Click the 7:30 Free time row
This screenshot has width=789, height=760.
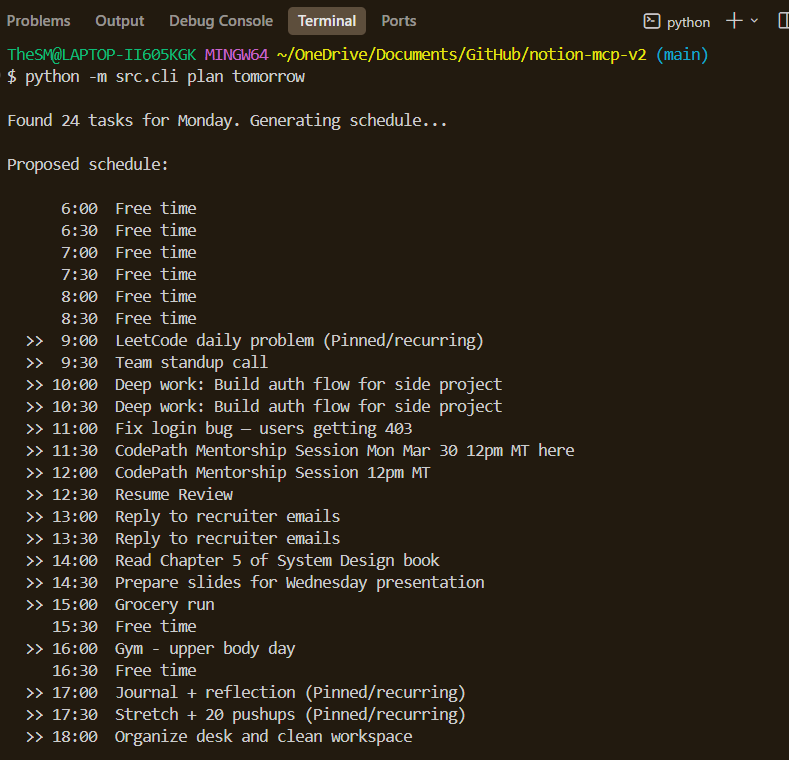129,275
